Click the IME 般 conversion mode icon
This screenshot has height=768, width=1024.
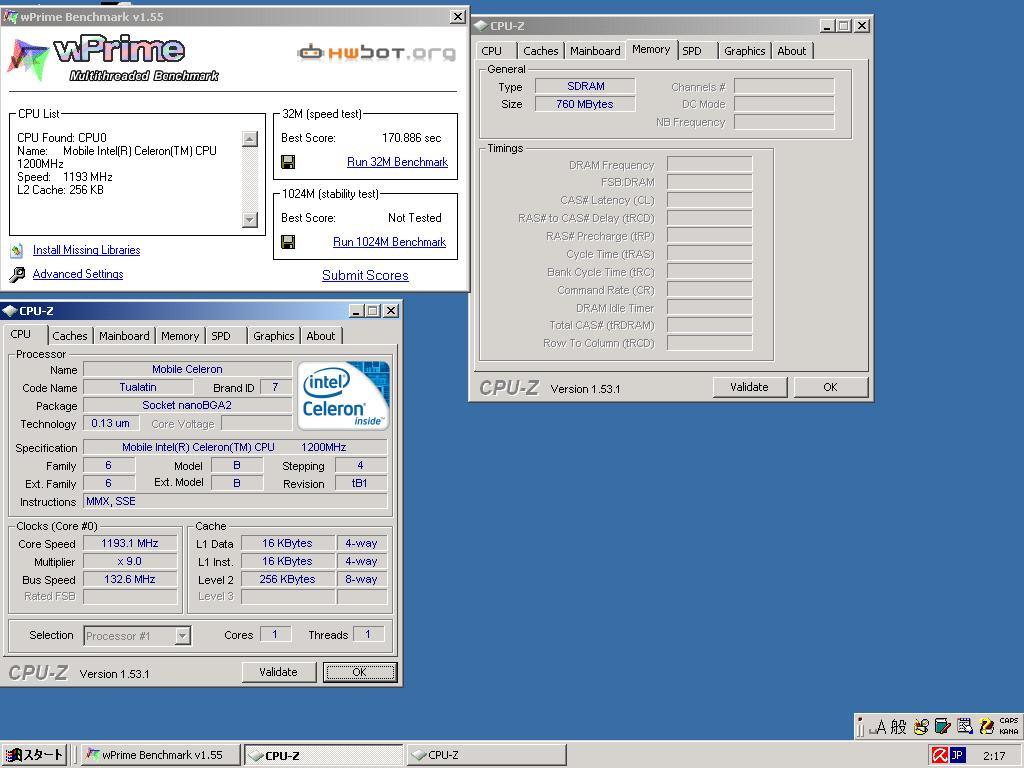[899, 726]
